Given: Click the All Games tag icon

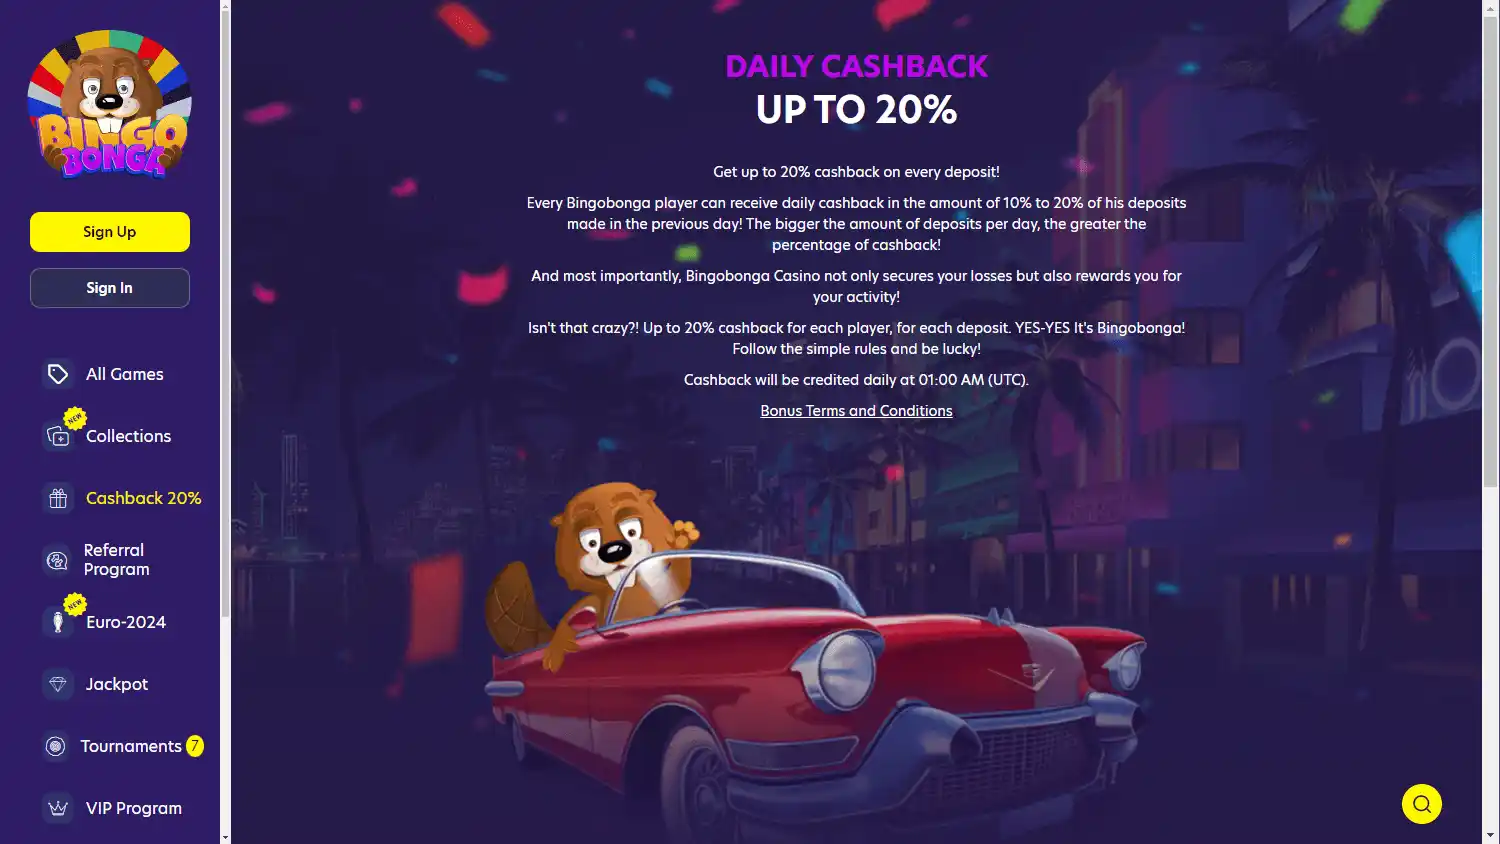Looking at the screenshot, I should pyautogui.click(x=58, y=374).
